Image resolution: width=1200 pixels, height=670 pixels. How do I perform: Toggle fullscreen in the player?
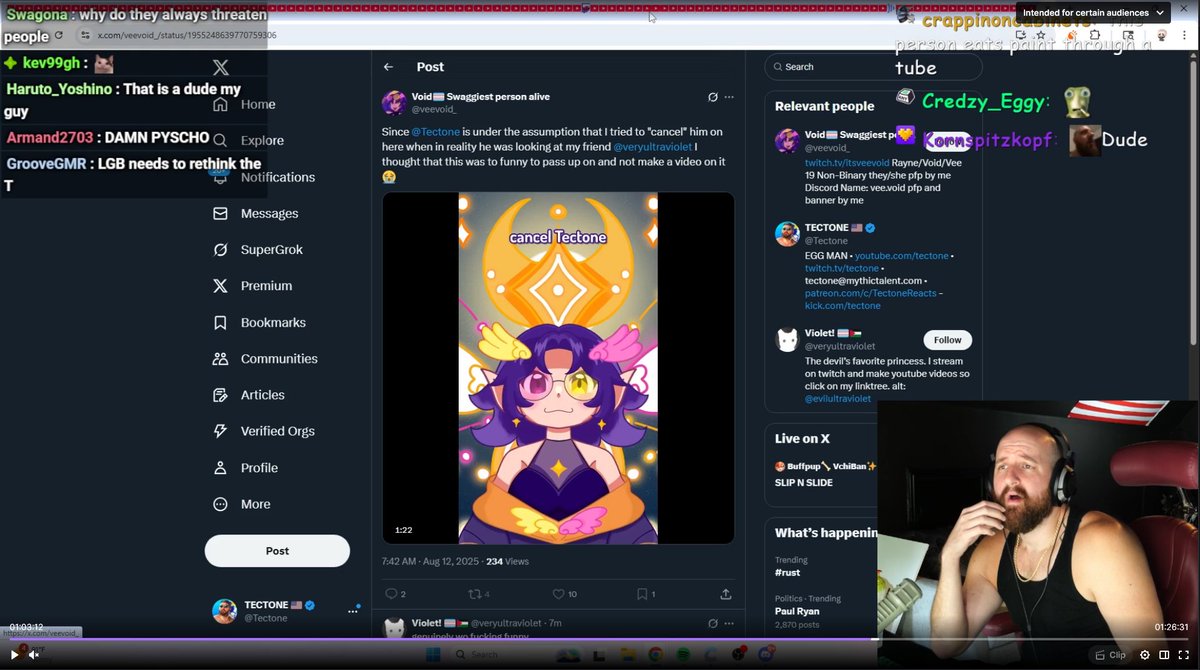point(1184,655)
